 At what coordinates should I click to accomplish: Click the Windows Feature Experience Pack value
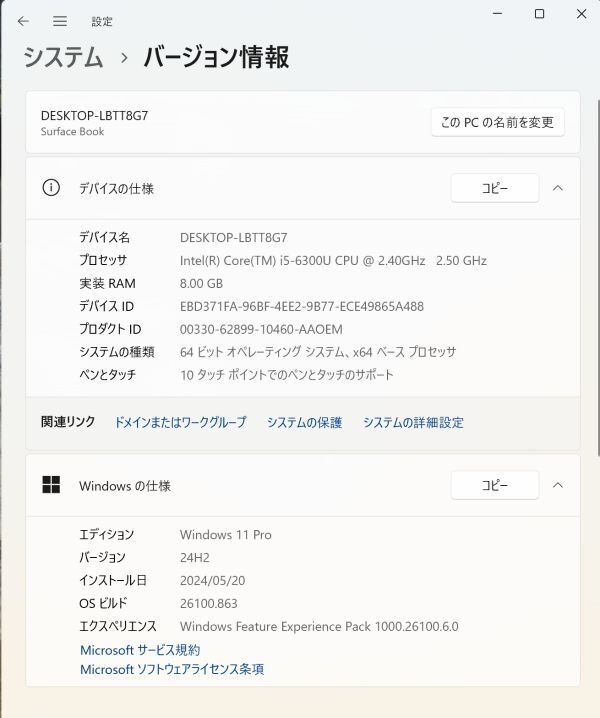pyautogui.click(x=319, y=626)
